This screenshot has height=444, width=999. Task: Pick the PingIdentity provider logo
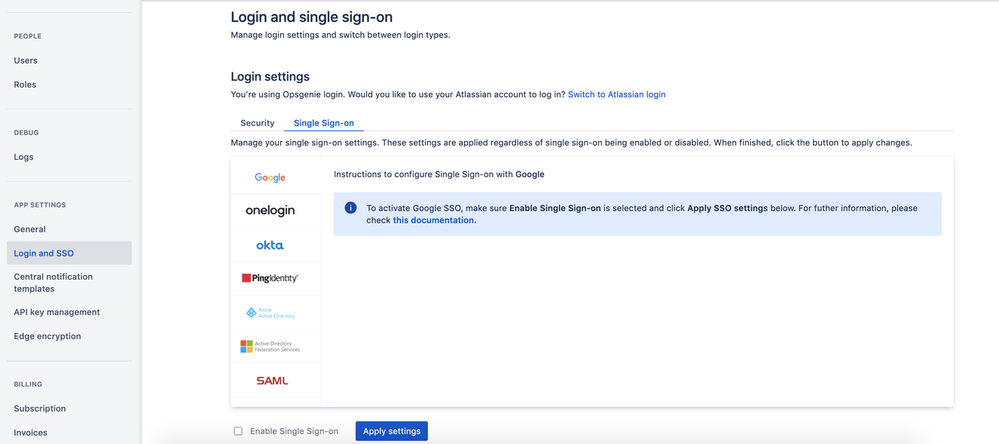coord(270,278)
